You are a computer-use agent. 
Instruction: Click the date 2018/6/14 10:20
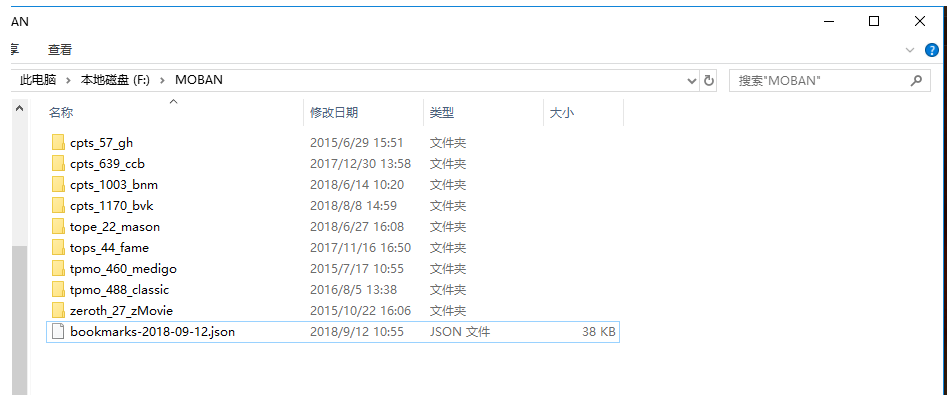357,185
